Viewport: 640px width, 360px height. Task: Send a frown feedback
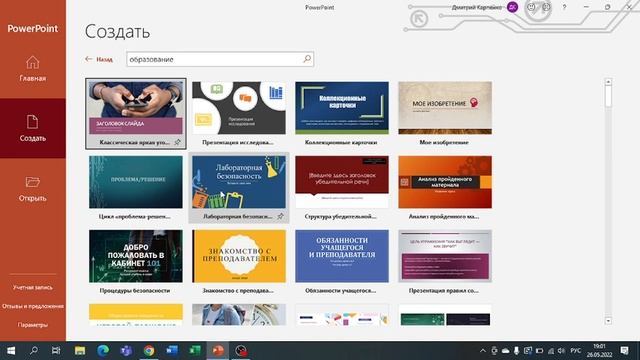[x=547, y=7]
